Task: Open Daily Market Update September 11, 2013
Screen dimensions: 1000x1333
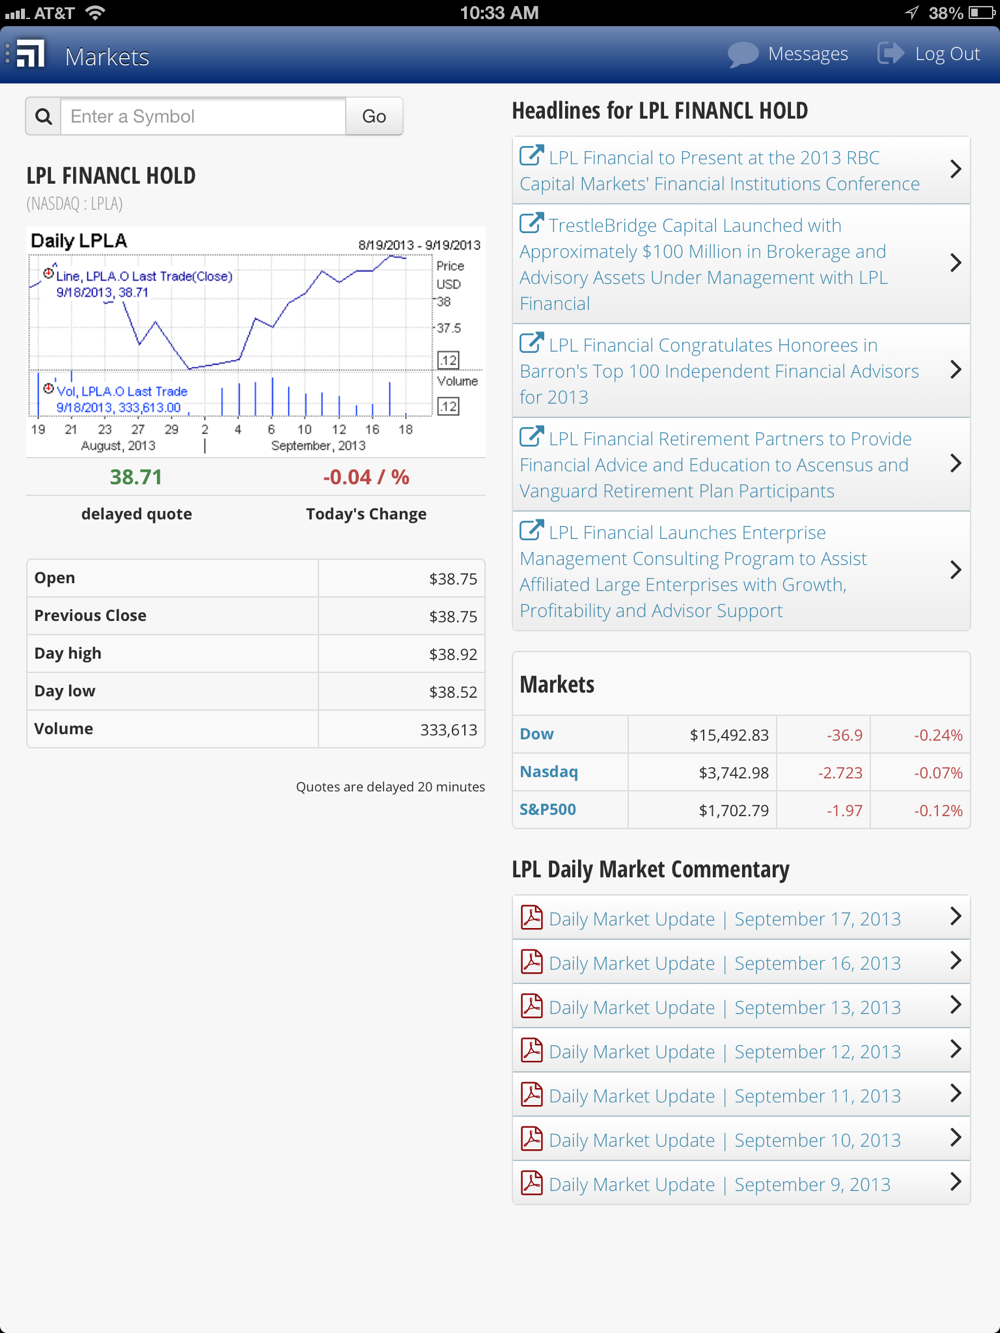Action: coord(724,1096)
